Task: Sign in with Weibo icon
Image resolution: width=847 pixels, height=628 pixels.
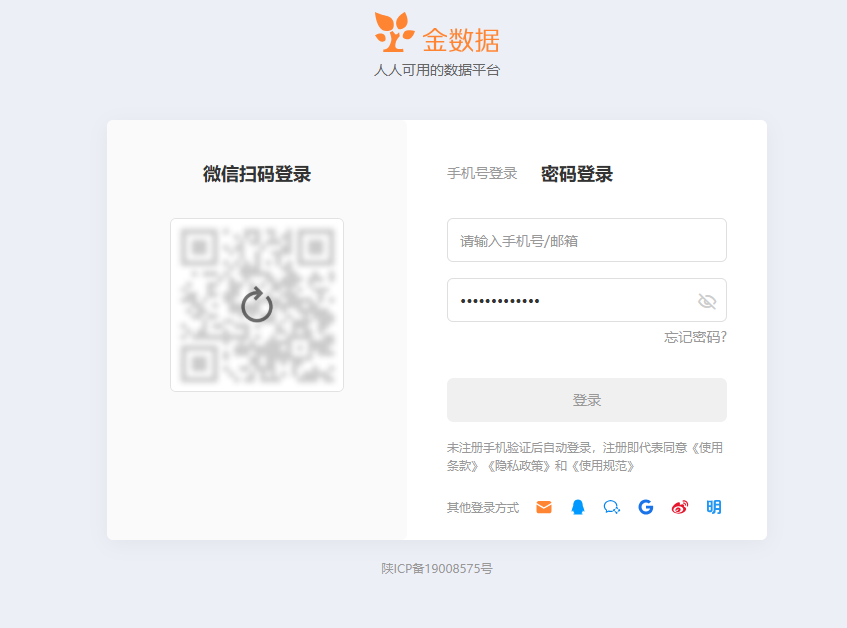Action: click(x=680, y=507)
